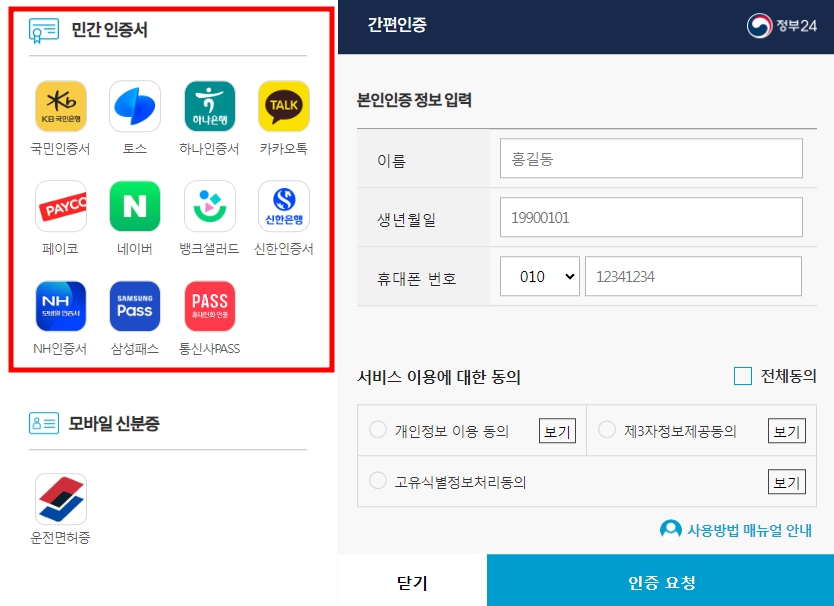
Task: Open the 010 phone prefix dropdown
Action: pos(539,276)
